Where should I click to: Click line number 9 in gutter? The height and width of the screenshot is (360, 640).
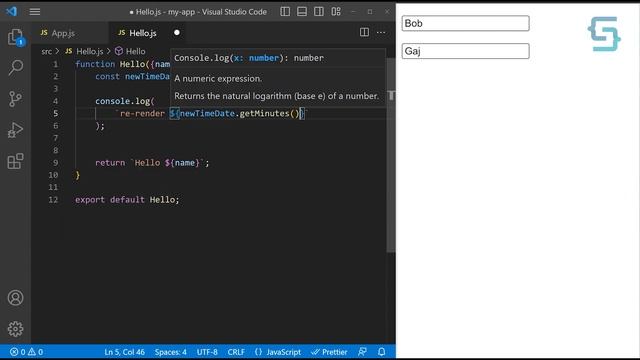point(56,162)
